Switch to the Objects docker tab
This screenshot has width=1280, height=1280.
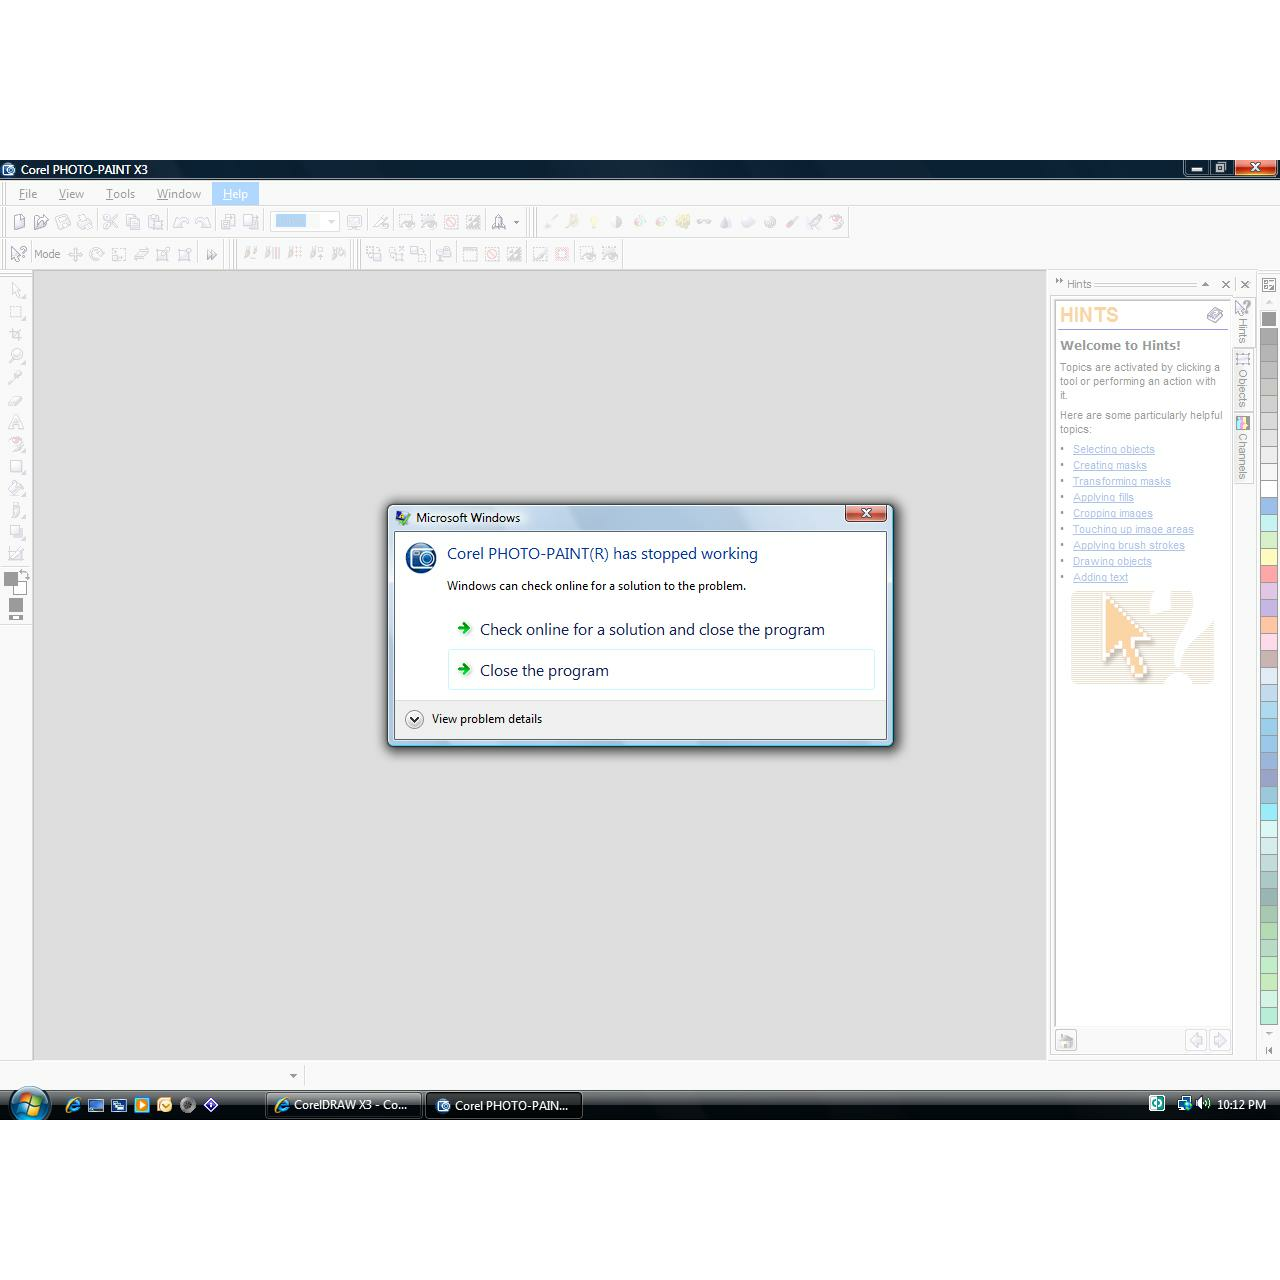1243,378
